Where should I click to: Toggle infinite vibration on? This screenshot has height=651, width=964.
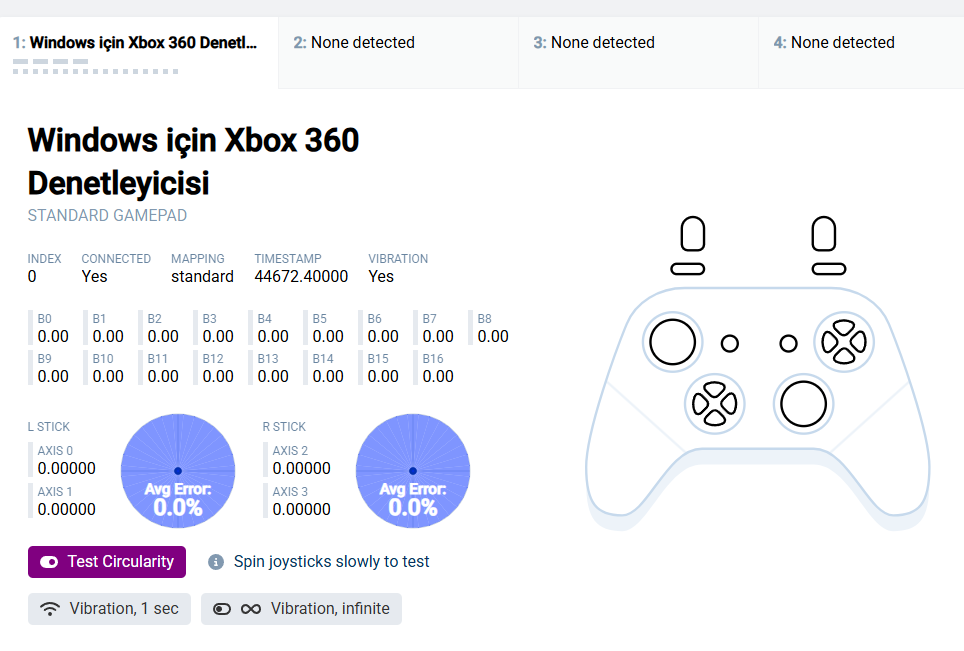coord(301,609)
